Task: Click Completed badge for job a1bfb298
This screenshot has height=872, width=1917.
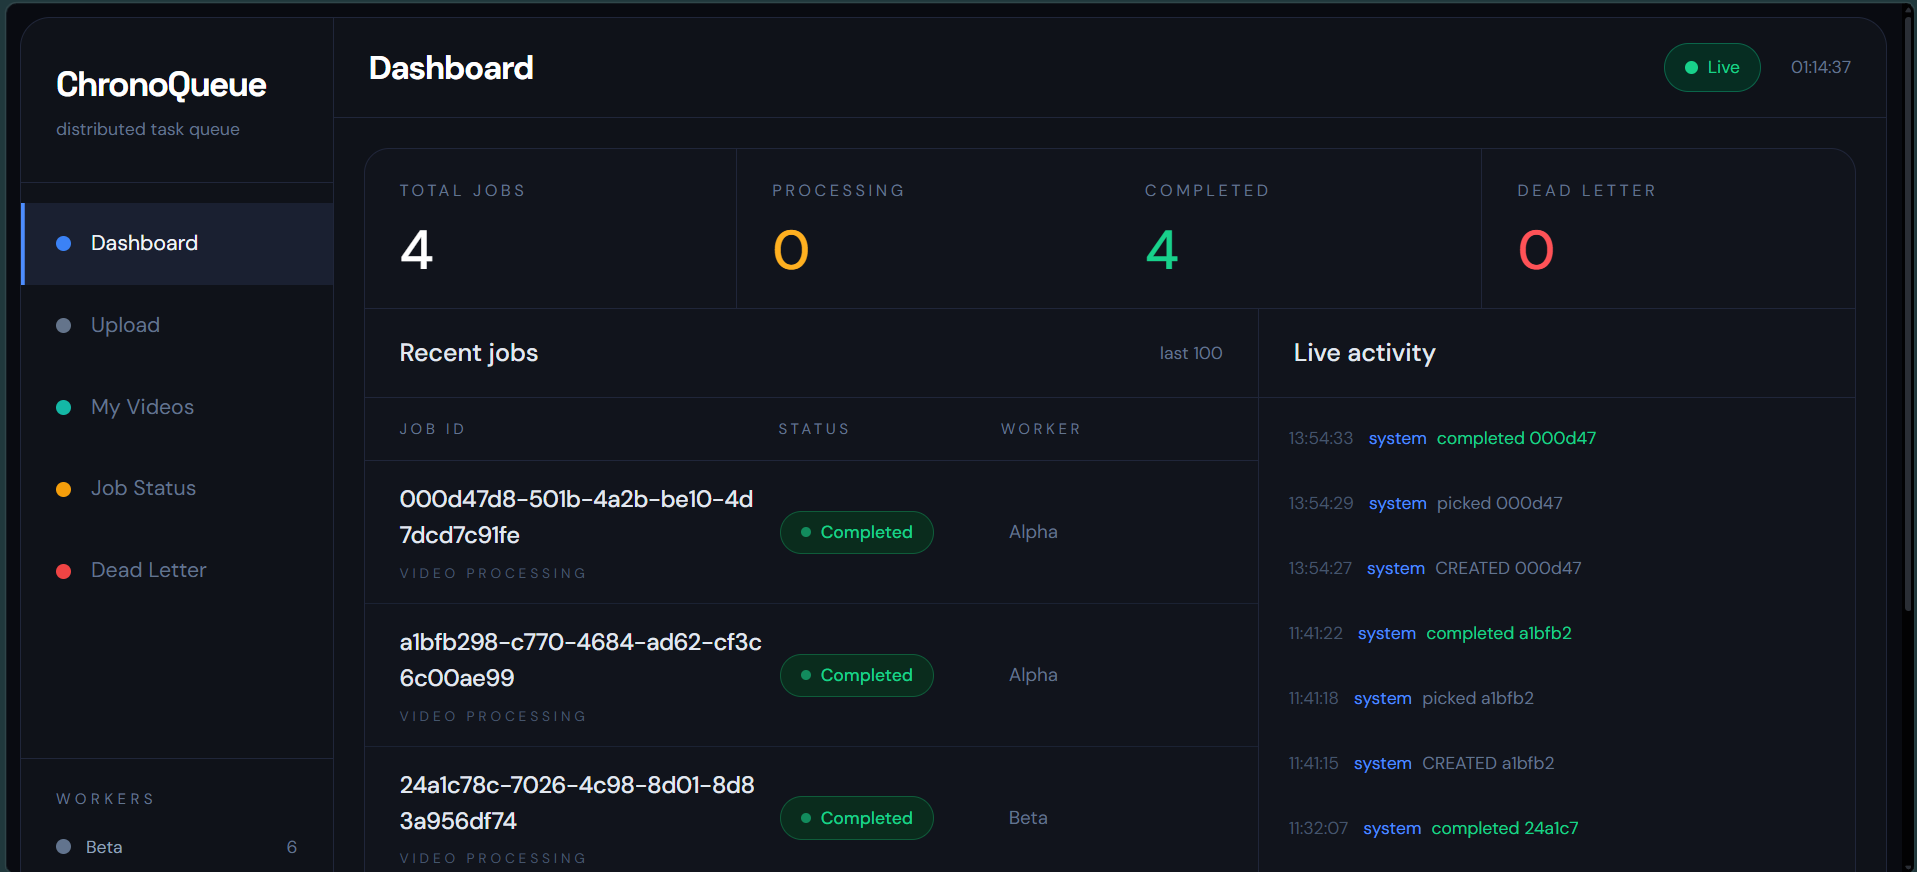Action: (x=857, y=675)
